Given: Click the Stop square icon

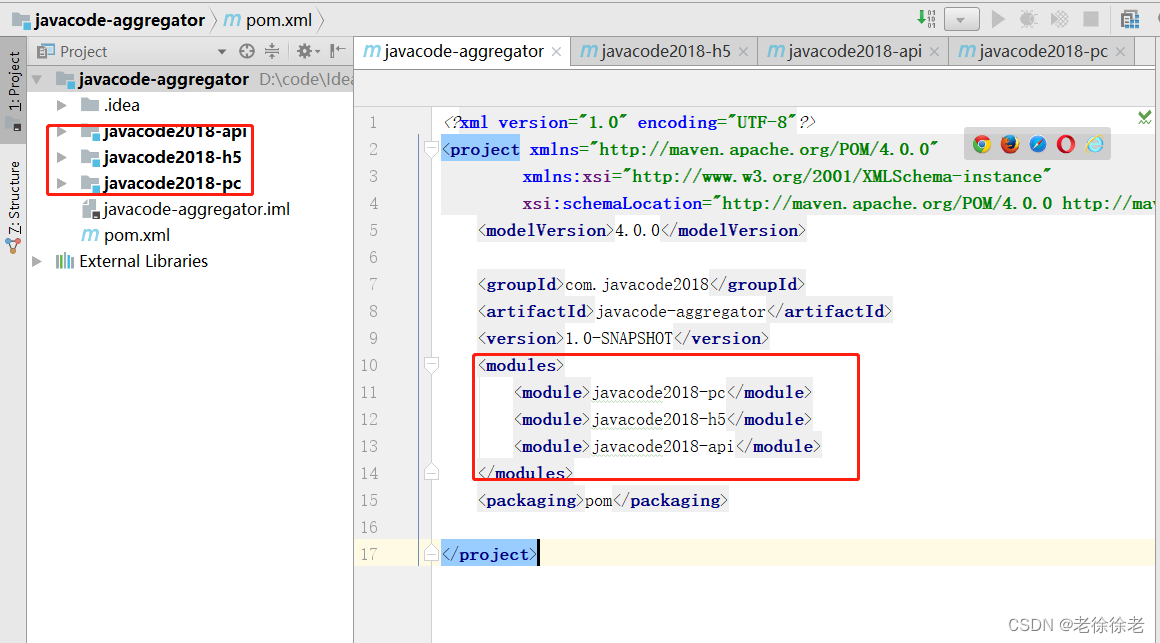Looking at the screenshot, I should [x=1090, y=19].
